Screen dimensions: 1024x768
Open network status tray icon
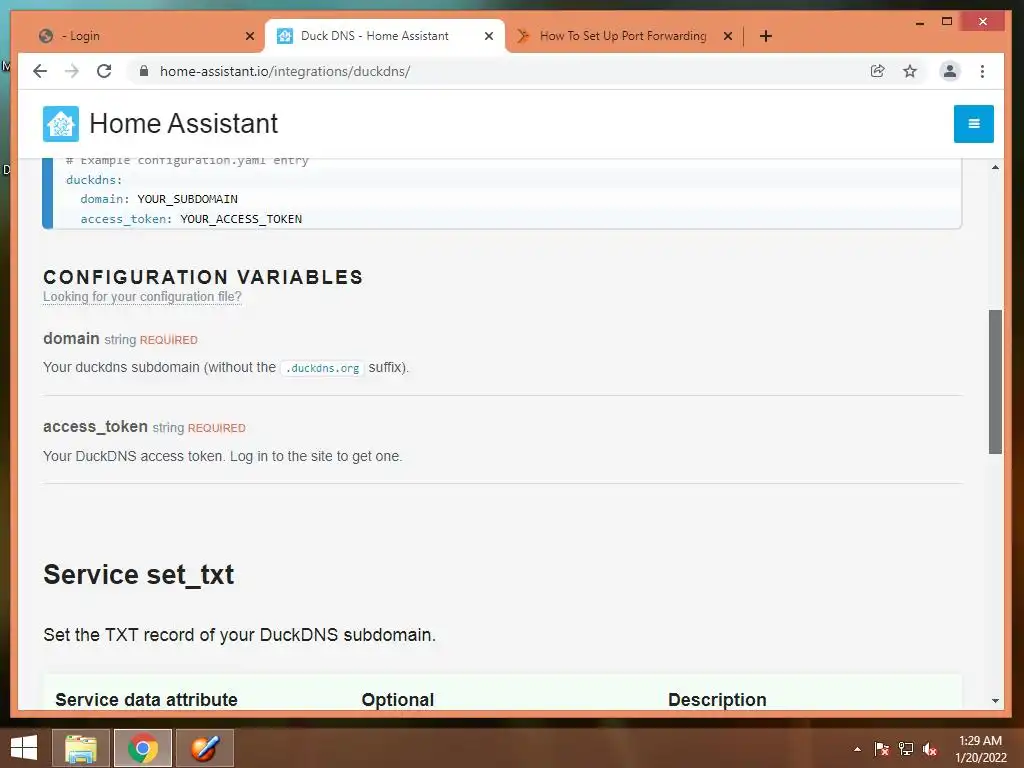906,749
